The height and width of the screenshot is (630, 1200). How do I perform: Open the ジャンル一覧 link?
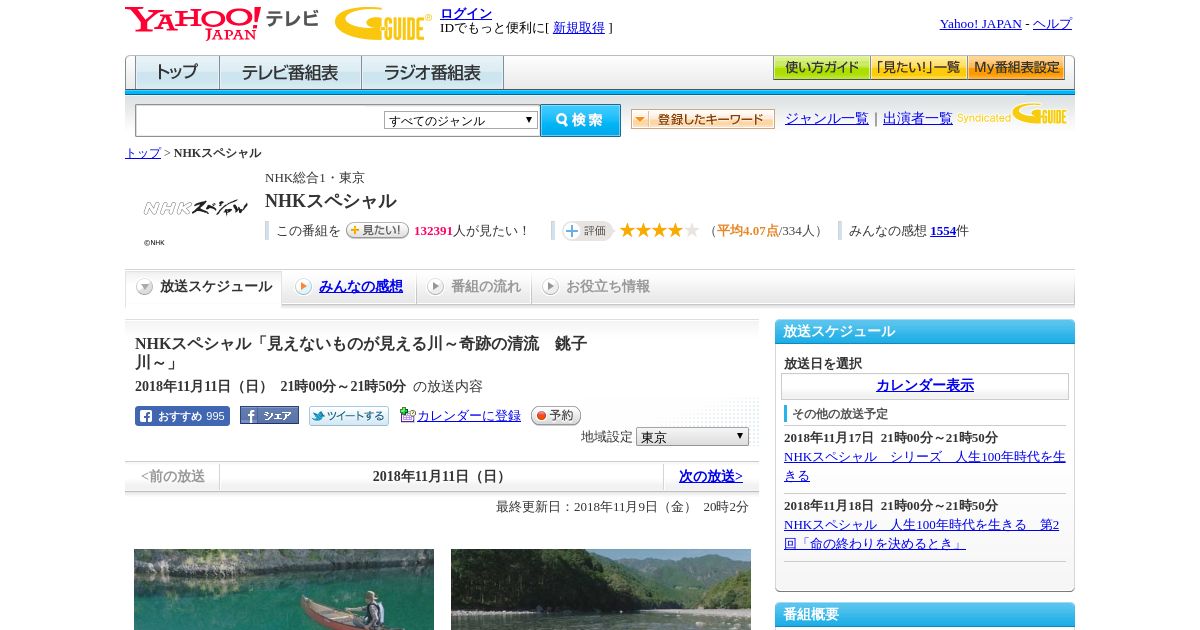[827, 118]
